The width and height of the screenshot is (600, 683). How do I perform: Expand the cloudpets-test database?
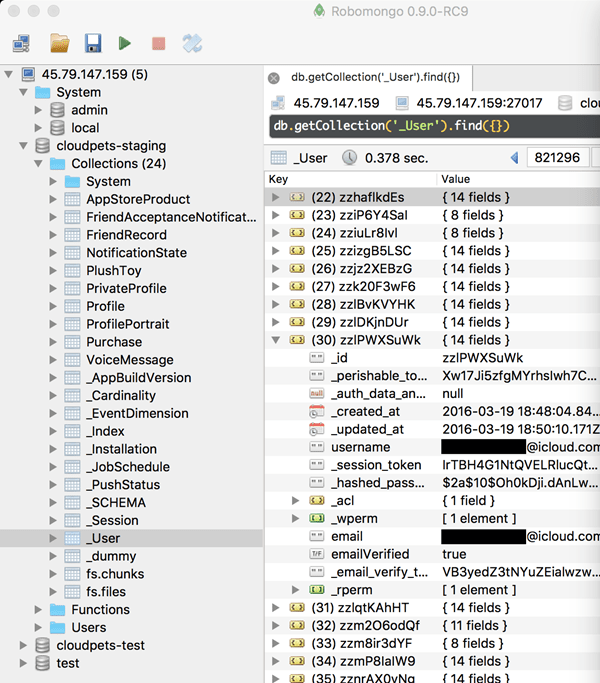click(24, 646)
